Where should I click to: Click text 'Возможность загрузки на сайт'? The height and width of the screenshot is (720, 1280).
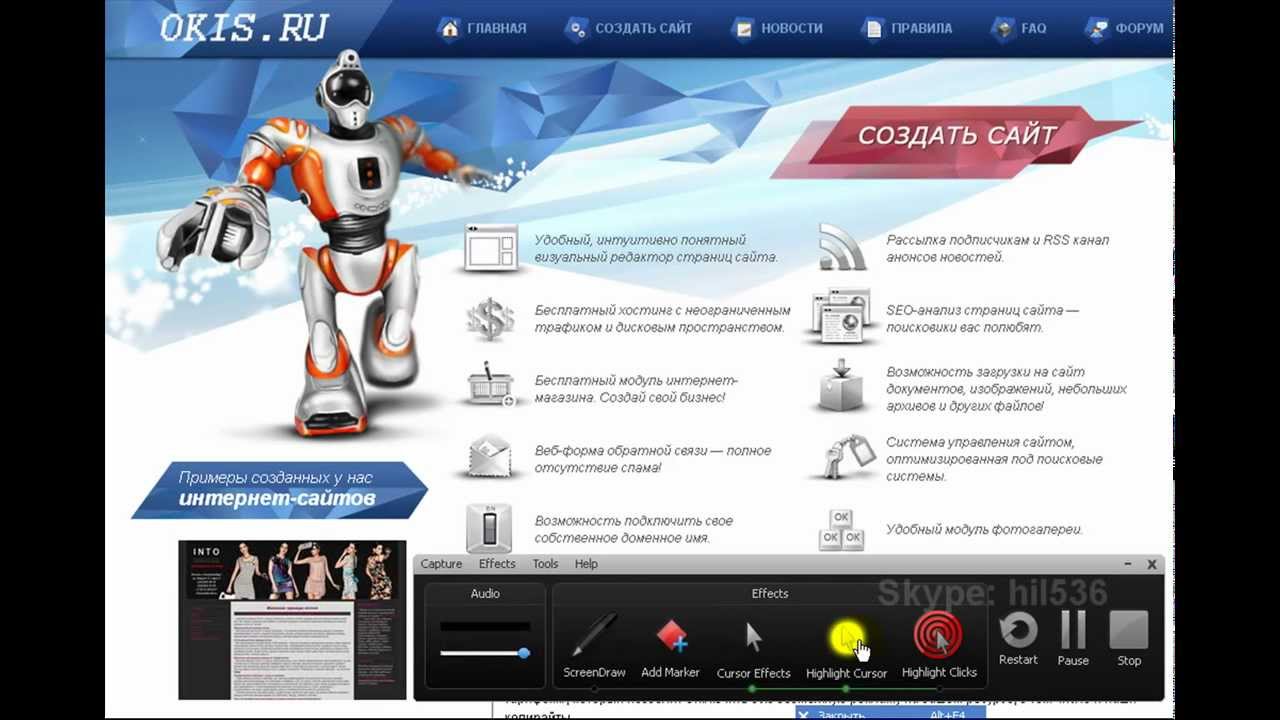(985, 372)
